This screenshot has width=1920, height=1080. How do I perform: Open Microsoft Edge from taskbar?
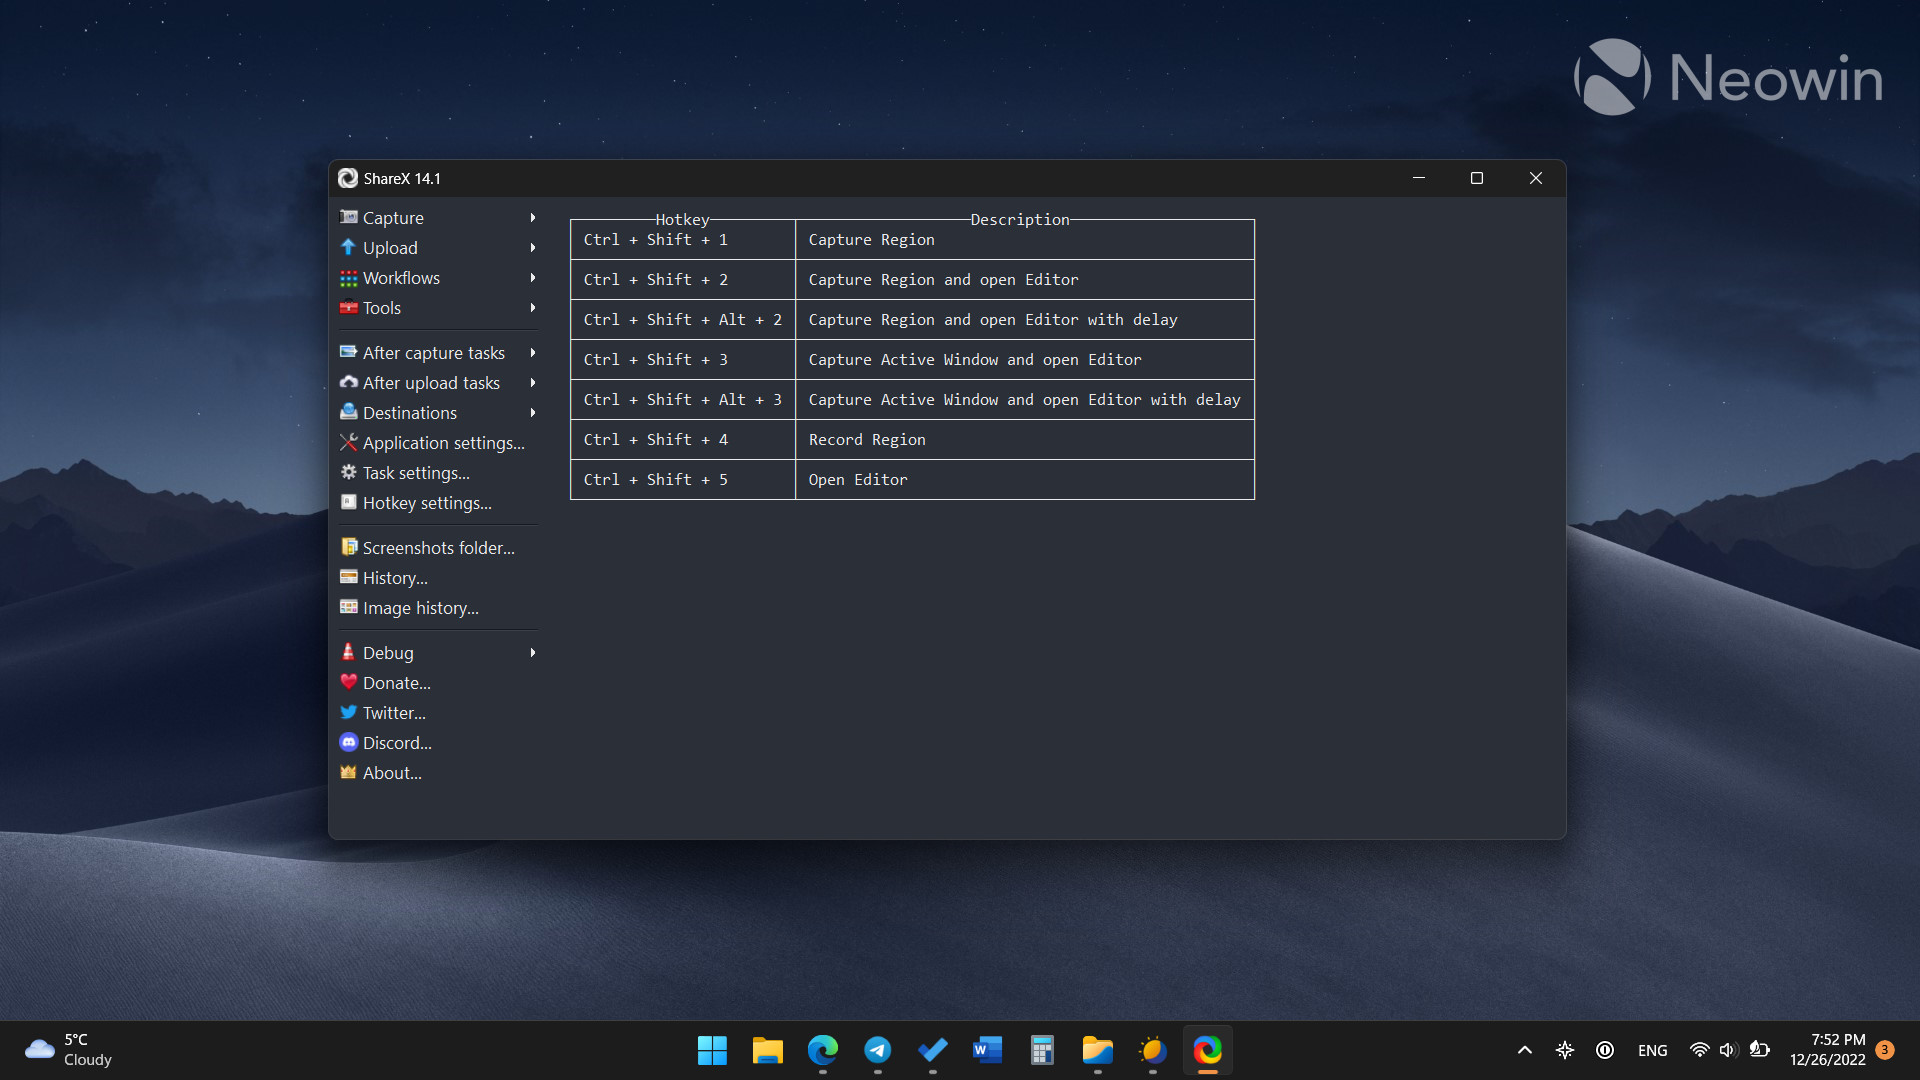(822, 1050)
